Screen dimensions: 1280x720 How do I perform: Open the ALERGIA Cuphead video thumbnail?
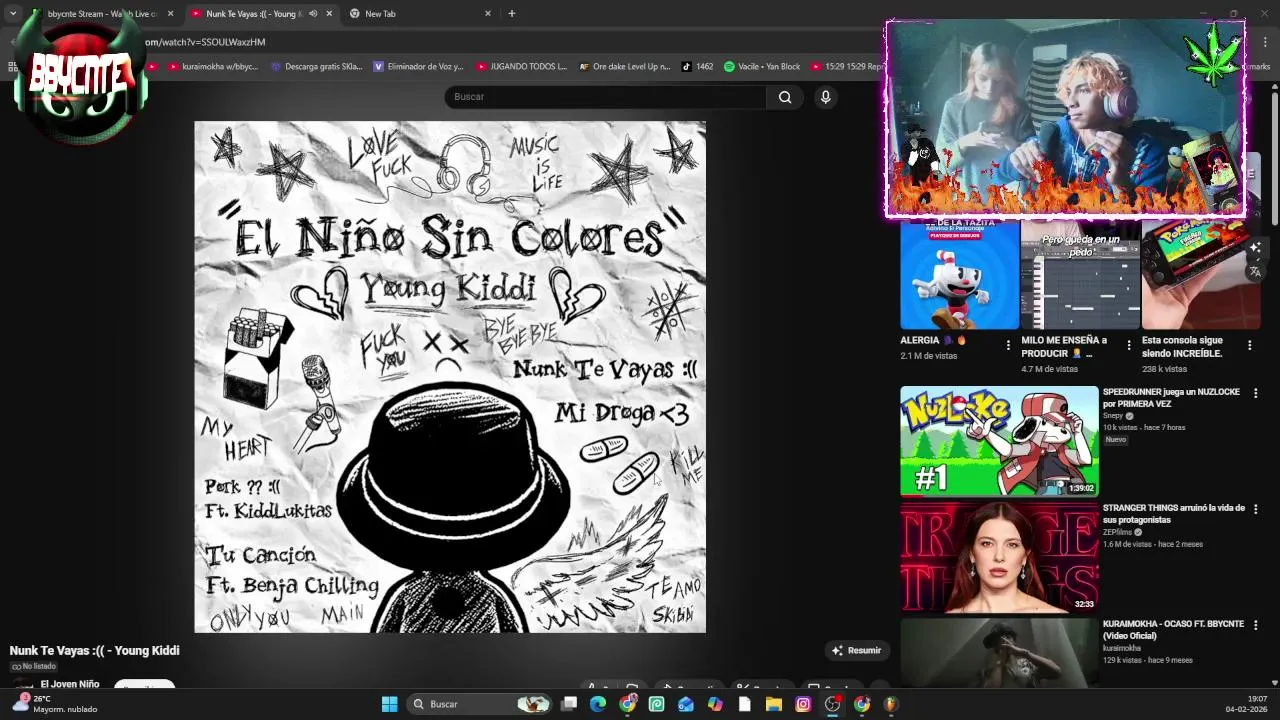tap(959, 274)
